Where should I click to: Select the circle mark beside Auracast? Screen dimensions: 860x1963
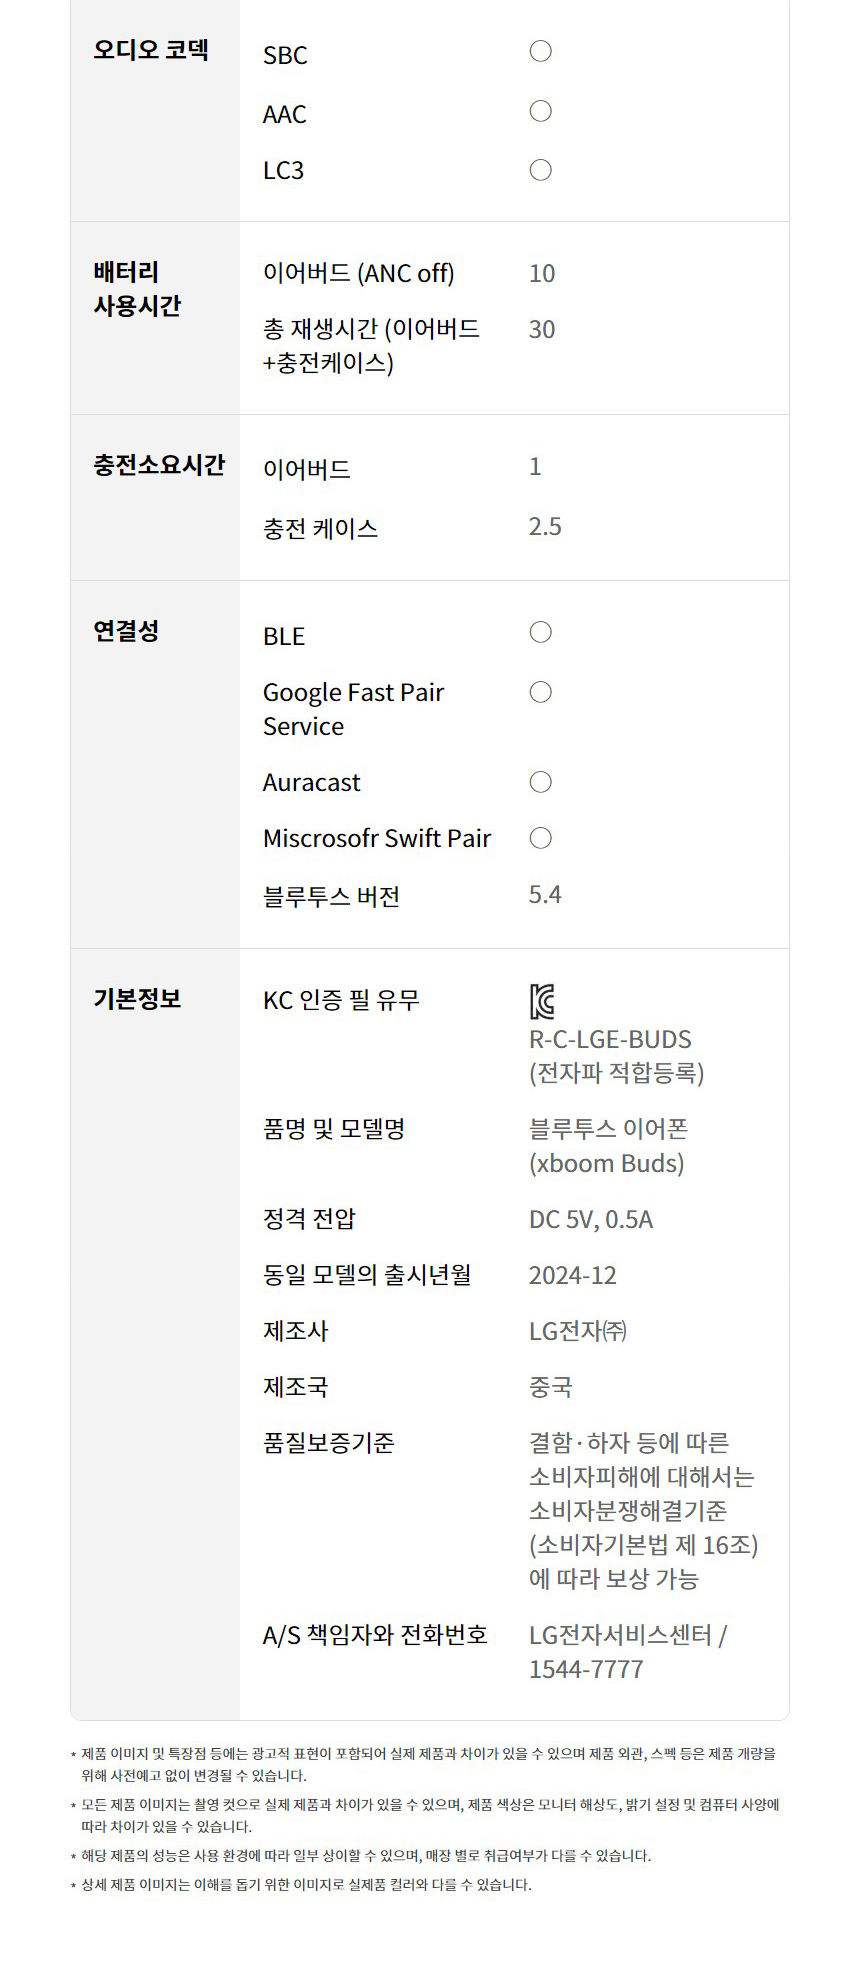pyautogui.click(x=540, y=782)
